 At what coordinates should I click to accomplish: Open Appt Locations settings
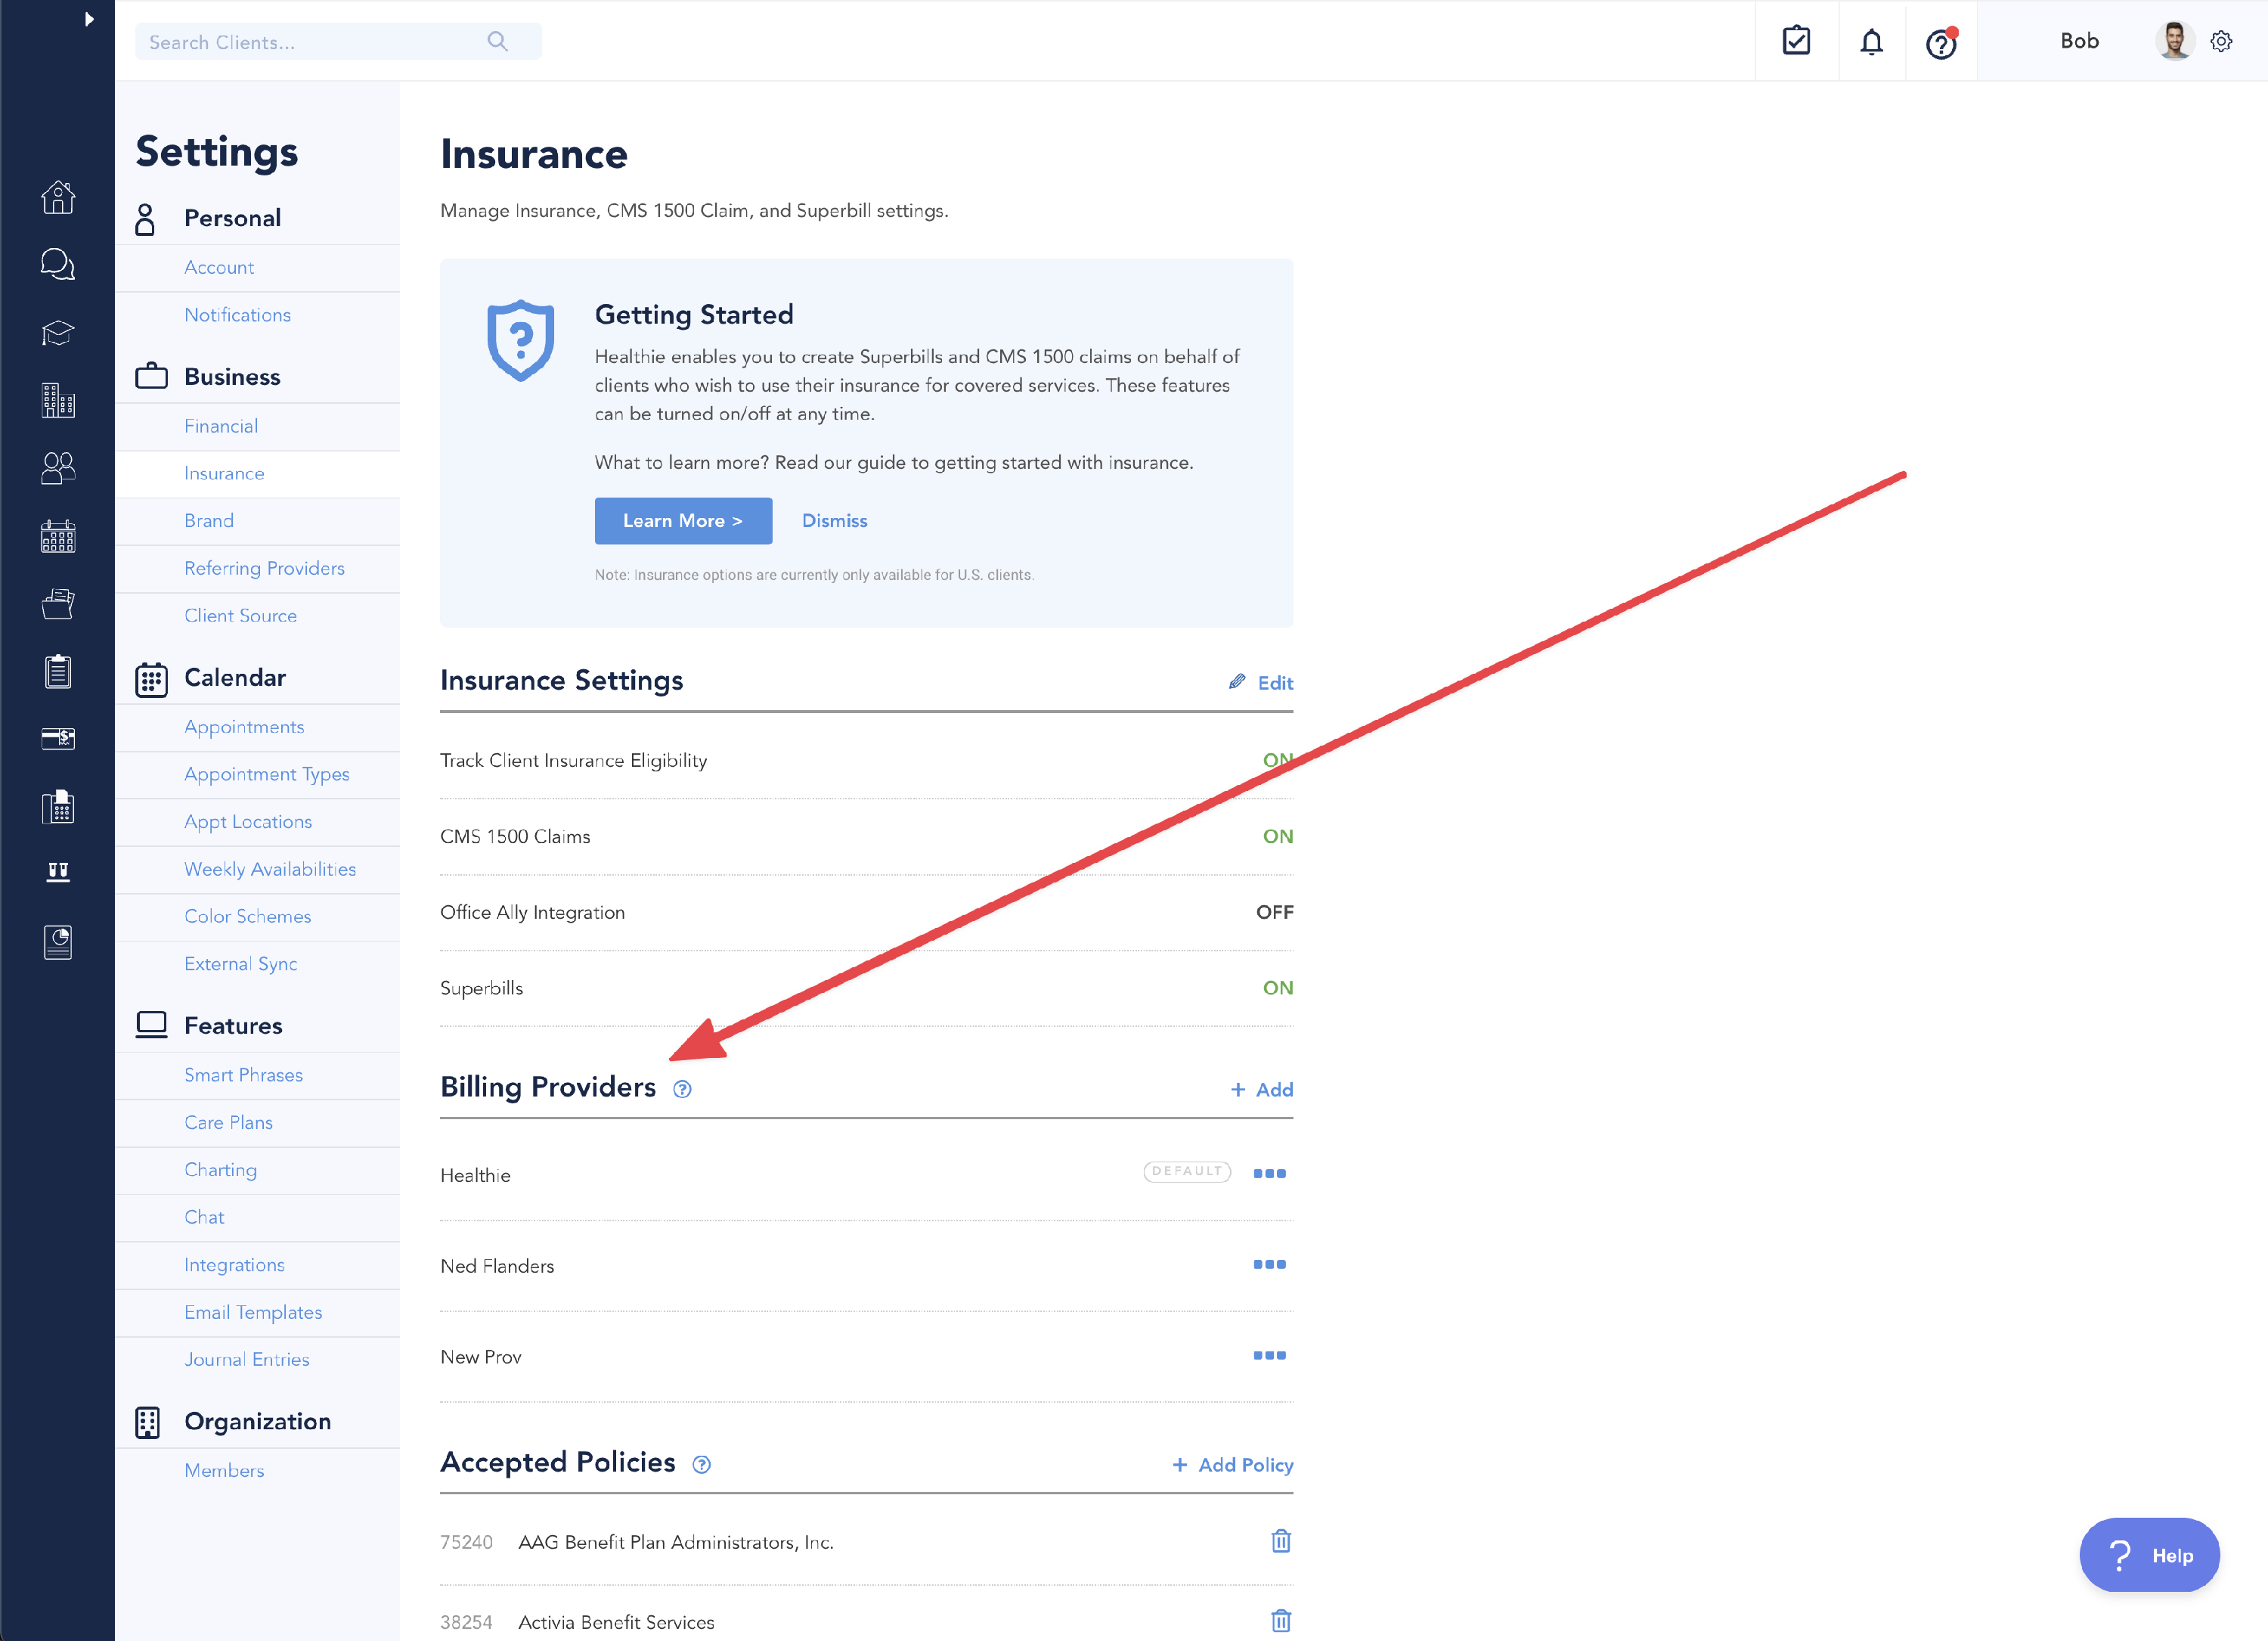(x=248, y=822)
